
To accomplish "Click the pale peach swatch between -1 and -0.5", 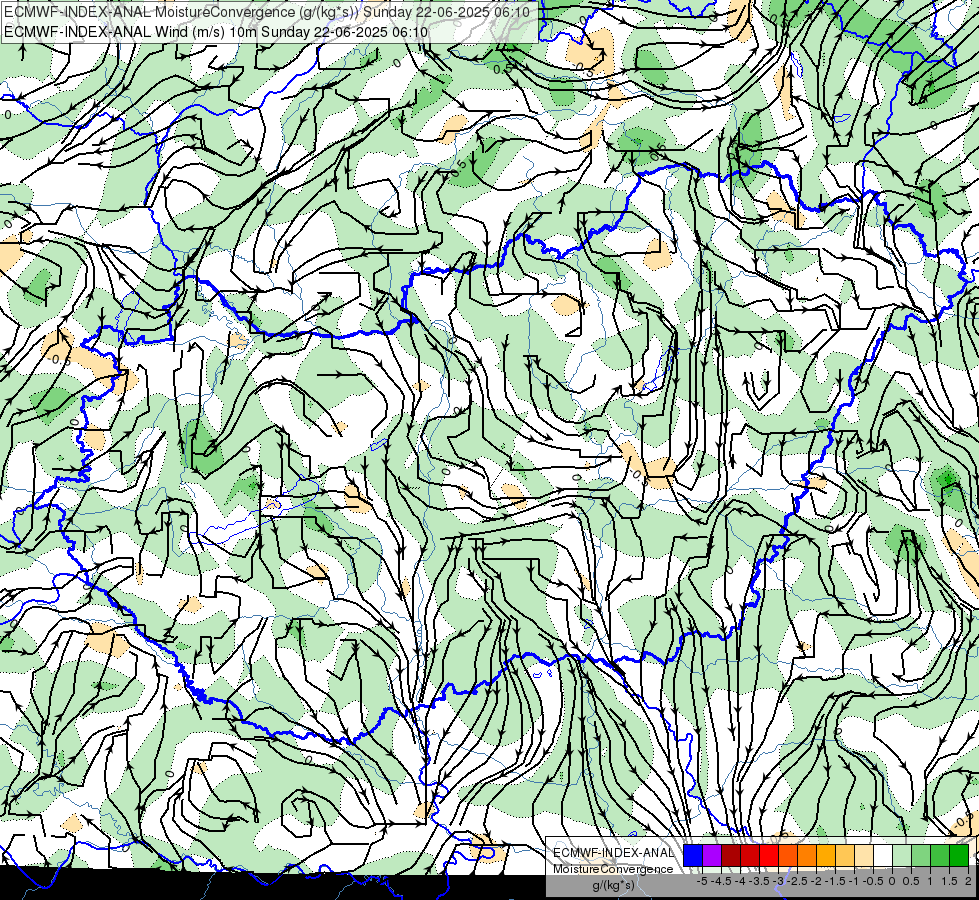I will [863, 855].
